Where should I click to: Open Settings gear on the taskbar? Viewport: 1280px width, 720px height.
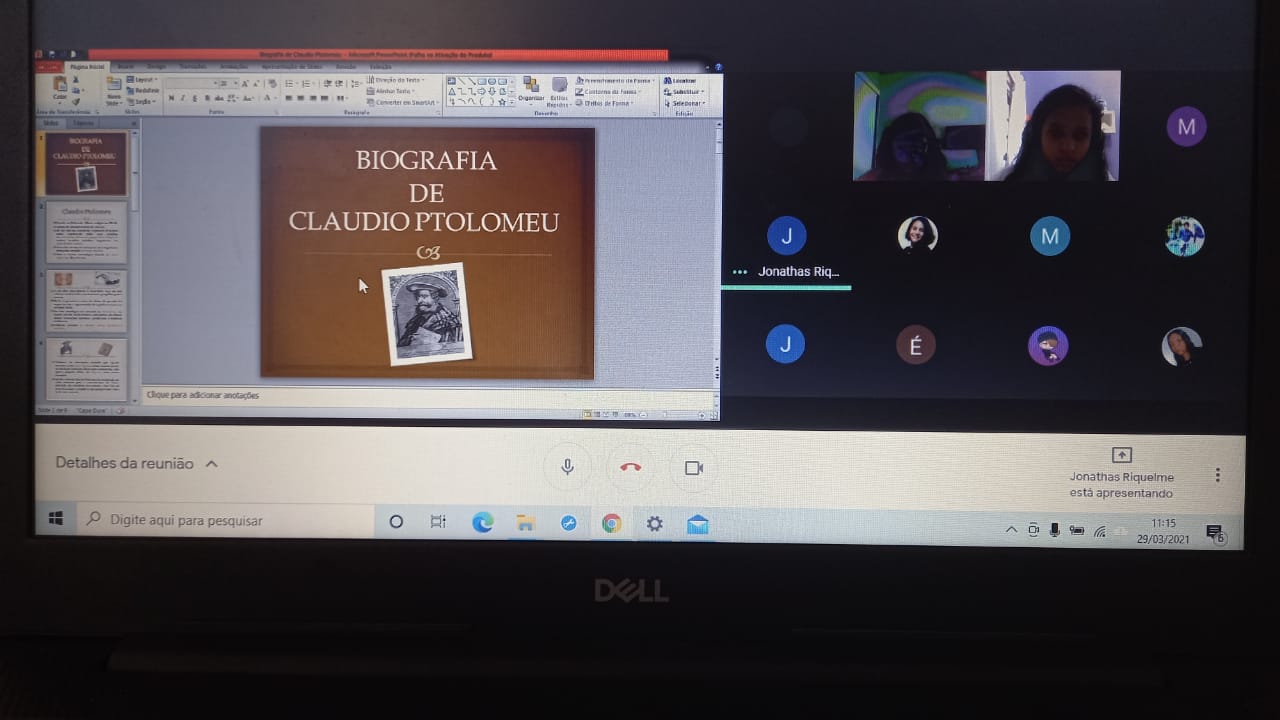pyautogui.click(x=654, y=524)
